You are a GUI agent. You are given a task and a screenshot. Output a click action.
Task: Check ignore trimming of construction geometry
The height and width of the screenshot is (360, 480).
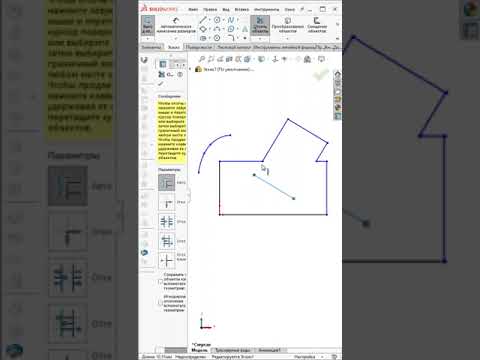click(160, 303)
